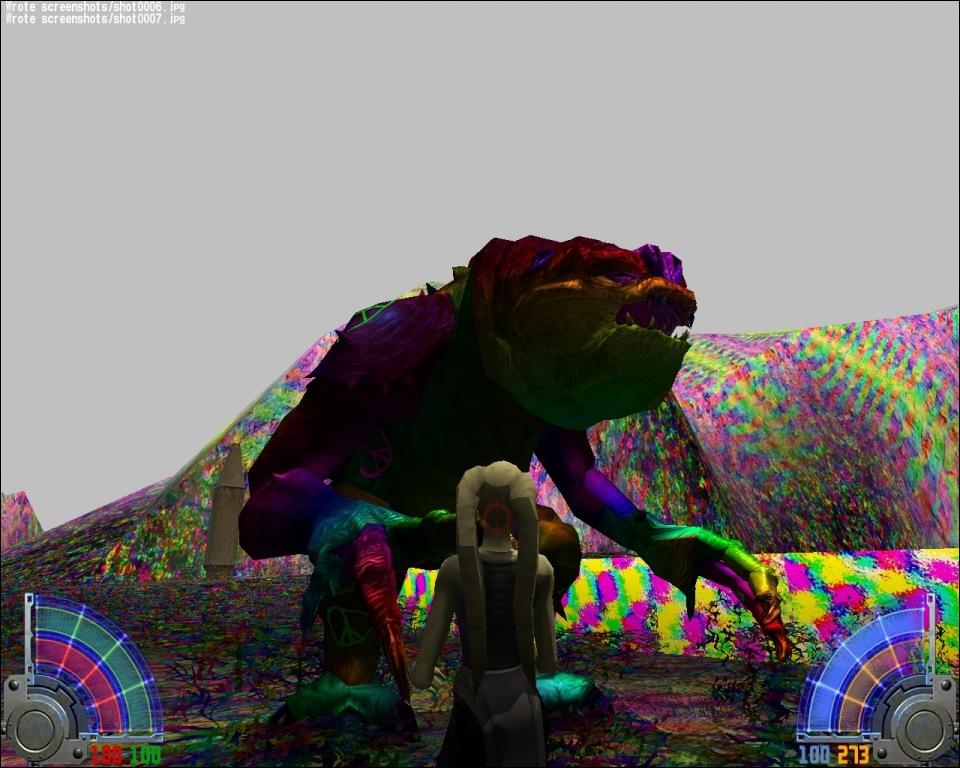Click the stone tower behind the rancor
This screenshot has height=768, width=960.
tap(226, 510)
